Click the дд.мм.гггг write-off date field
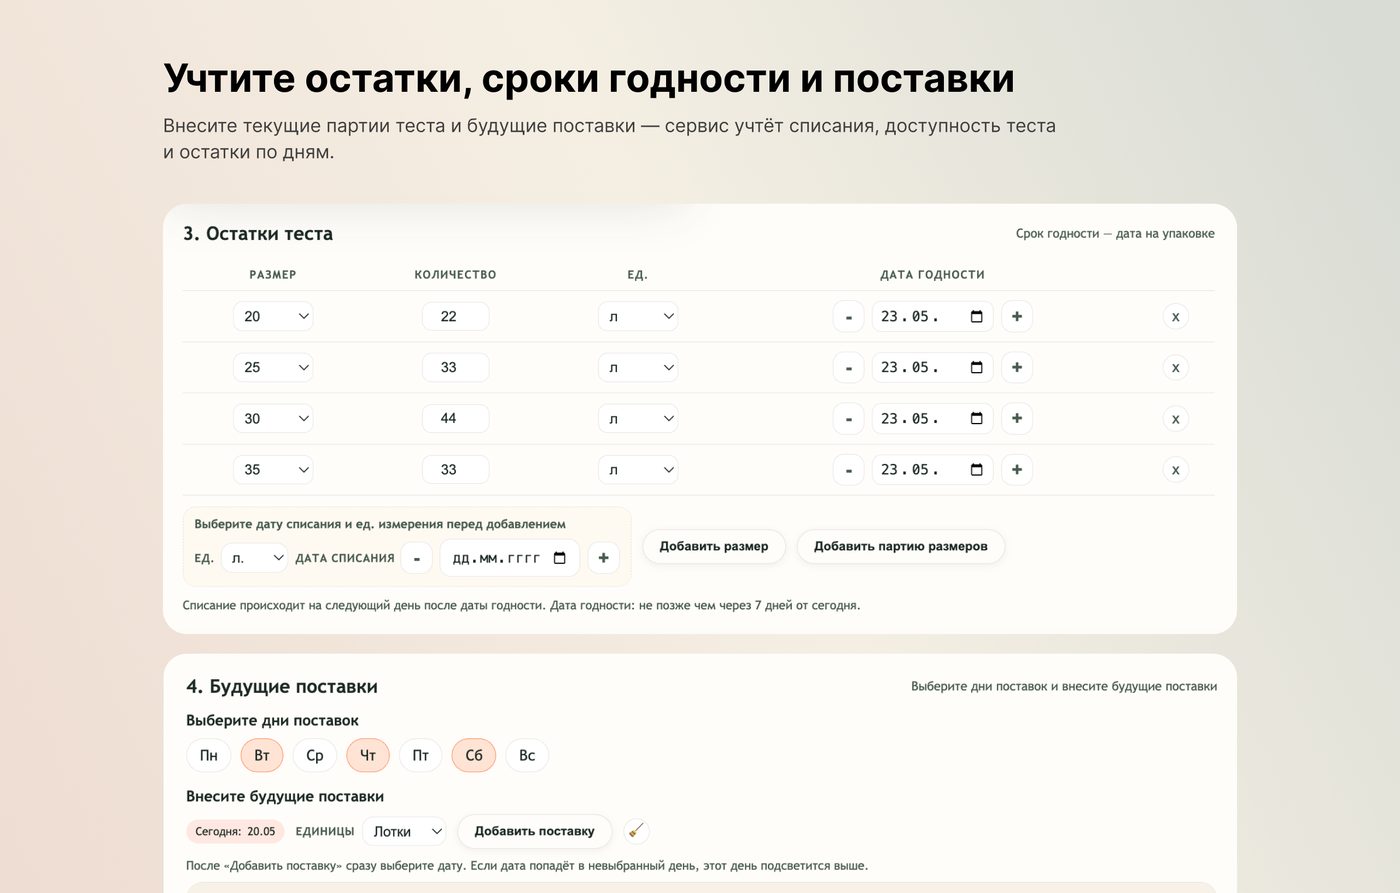 [510, 558]
